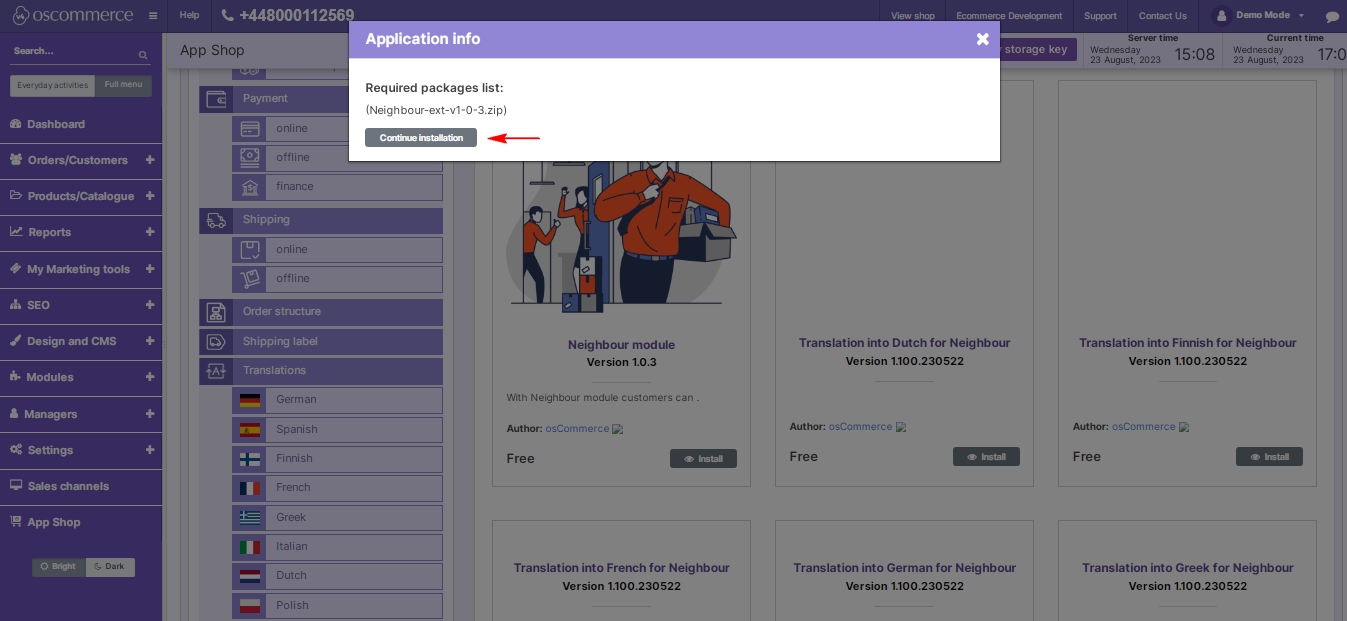Screen dimensions: 1347x621
Task: Click the Translations category icon
Action: (x=215, y=371)
